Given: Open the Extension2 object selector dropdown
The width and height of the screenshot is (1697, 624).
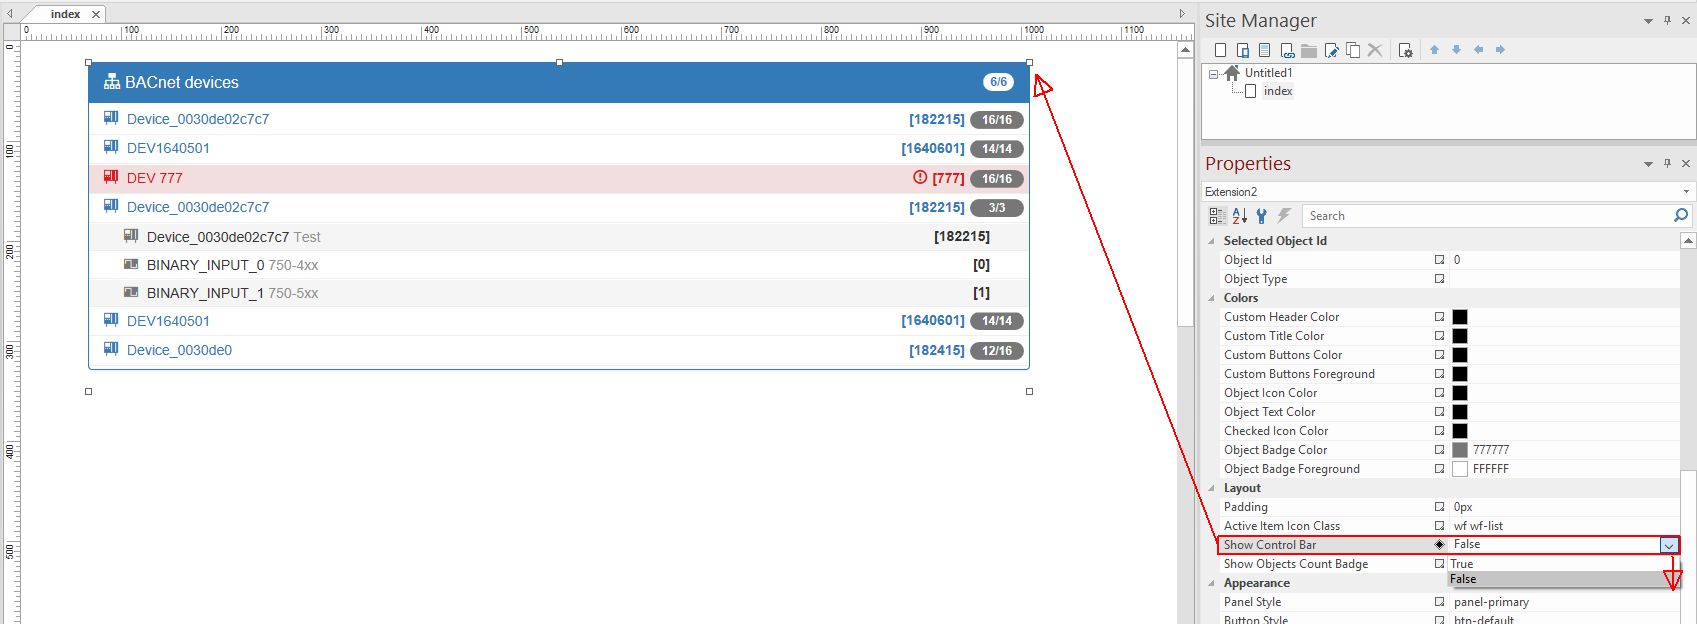Looking at the screenshot, I should [x=1686, y=192].
